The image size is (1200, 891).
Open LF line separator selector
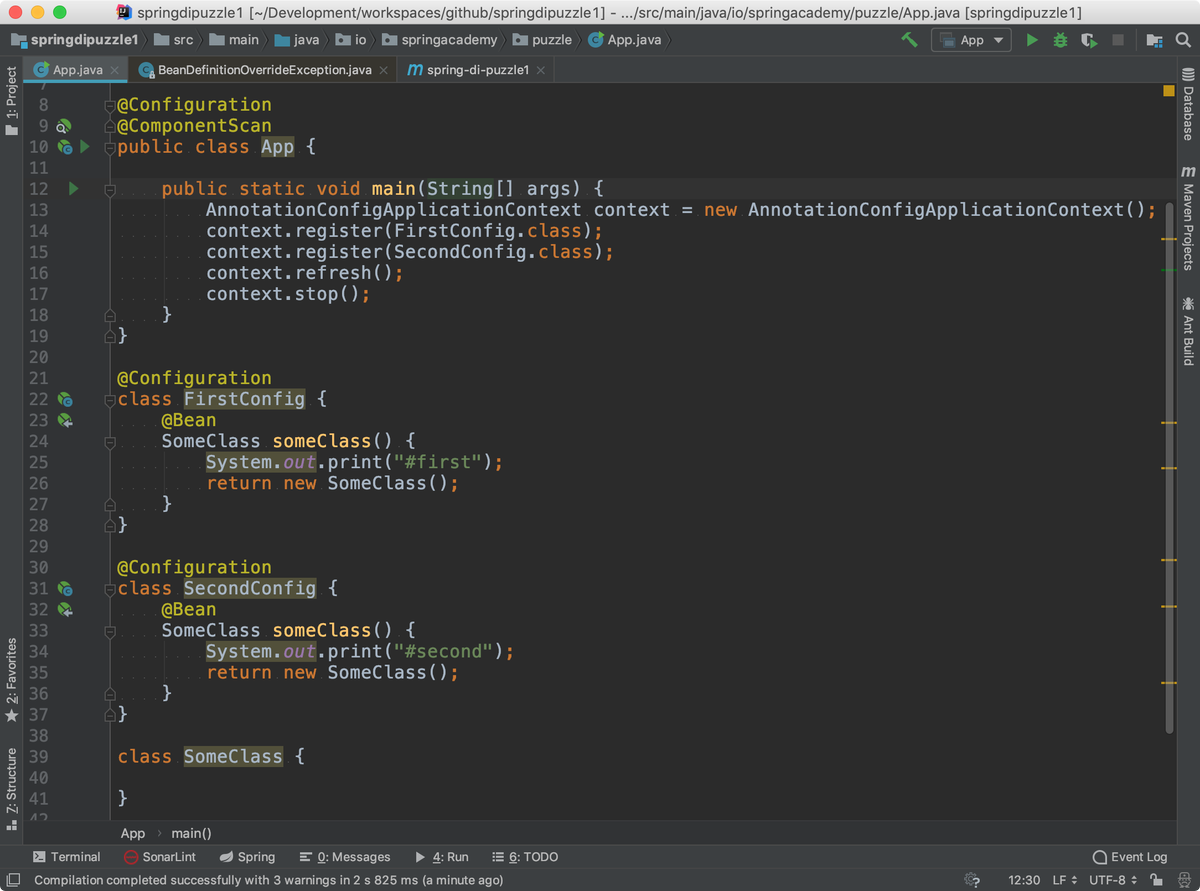(1065, 880)
